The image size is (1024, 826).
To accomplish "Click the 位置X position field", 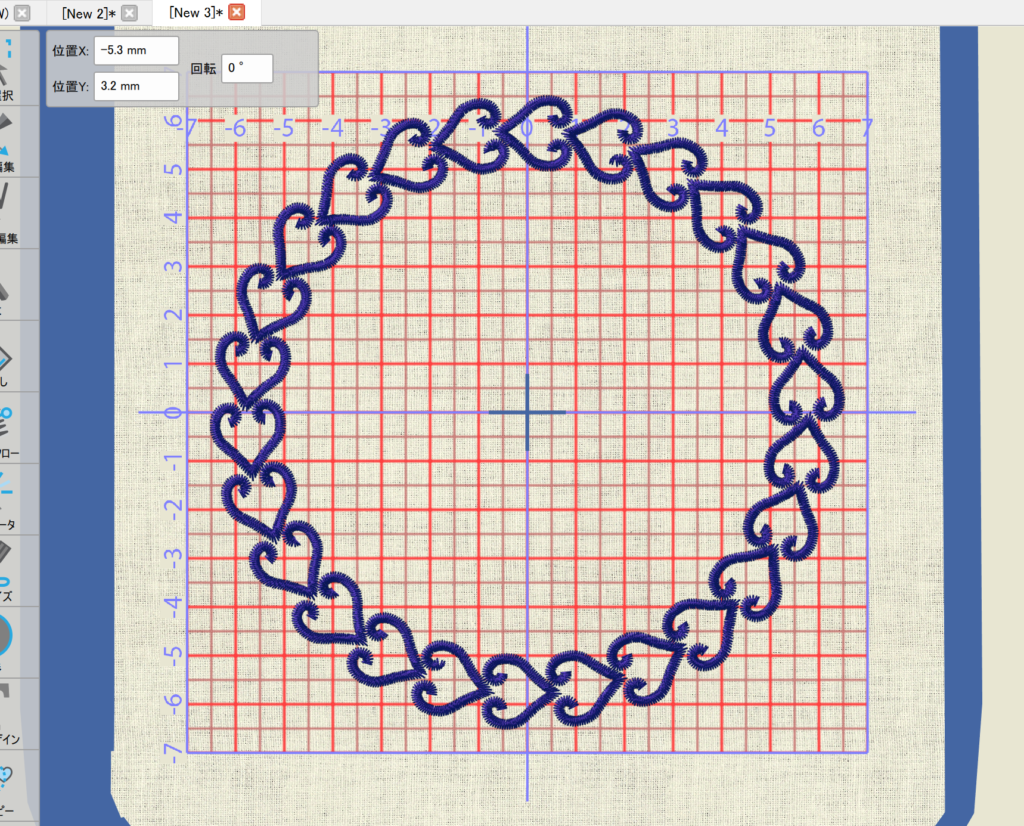I will [x=136, y=50].
